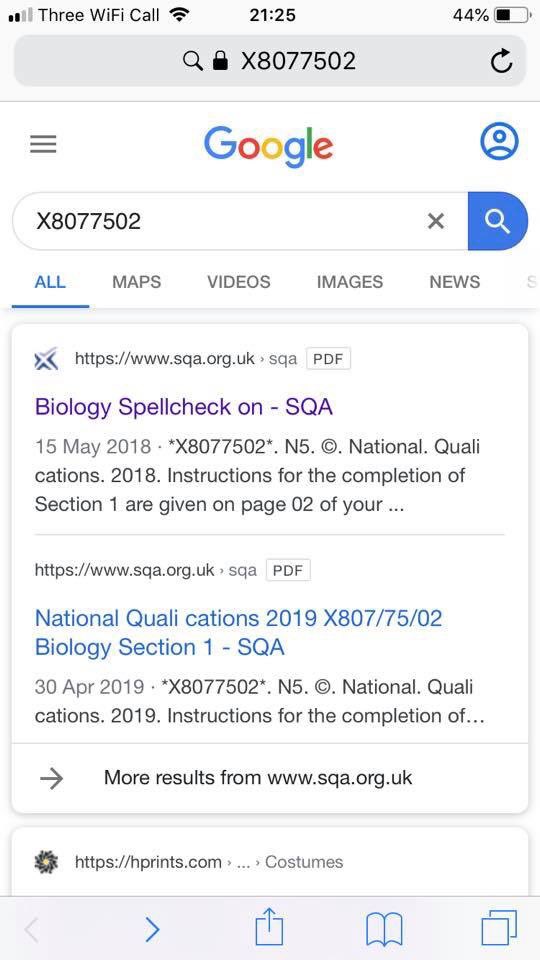Tap Safari's share icon
The height and width of the screenshot is (960, 540).
269,928
